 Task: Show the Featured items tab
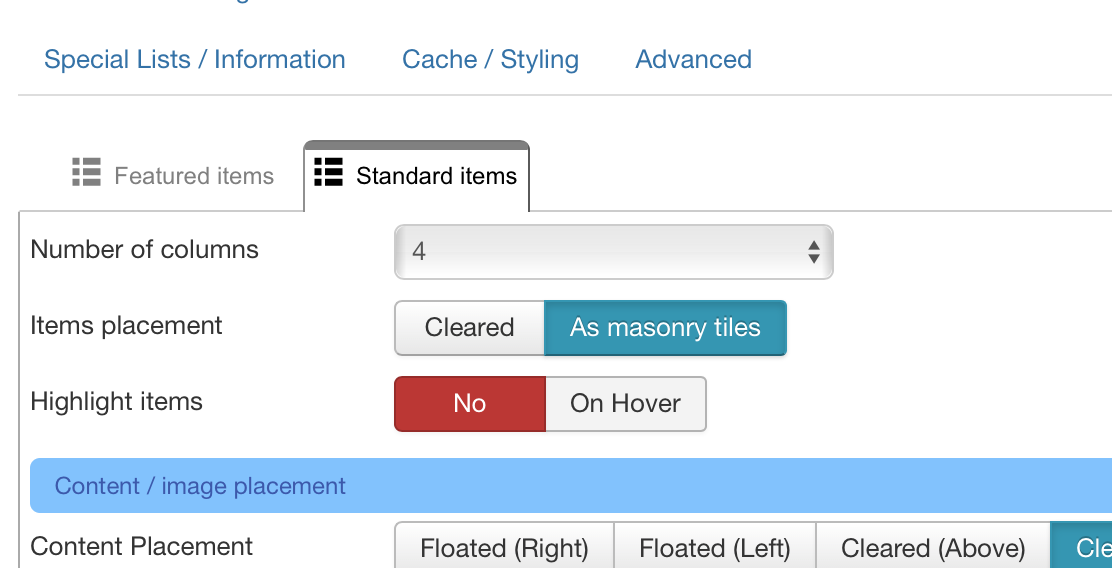(193, 177)
